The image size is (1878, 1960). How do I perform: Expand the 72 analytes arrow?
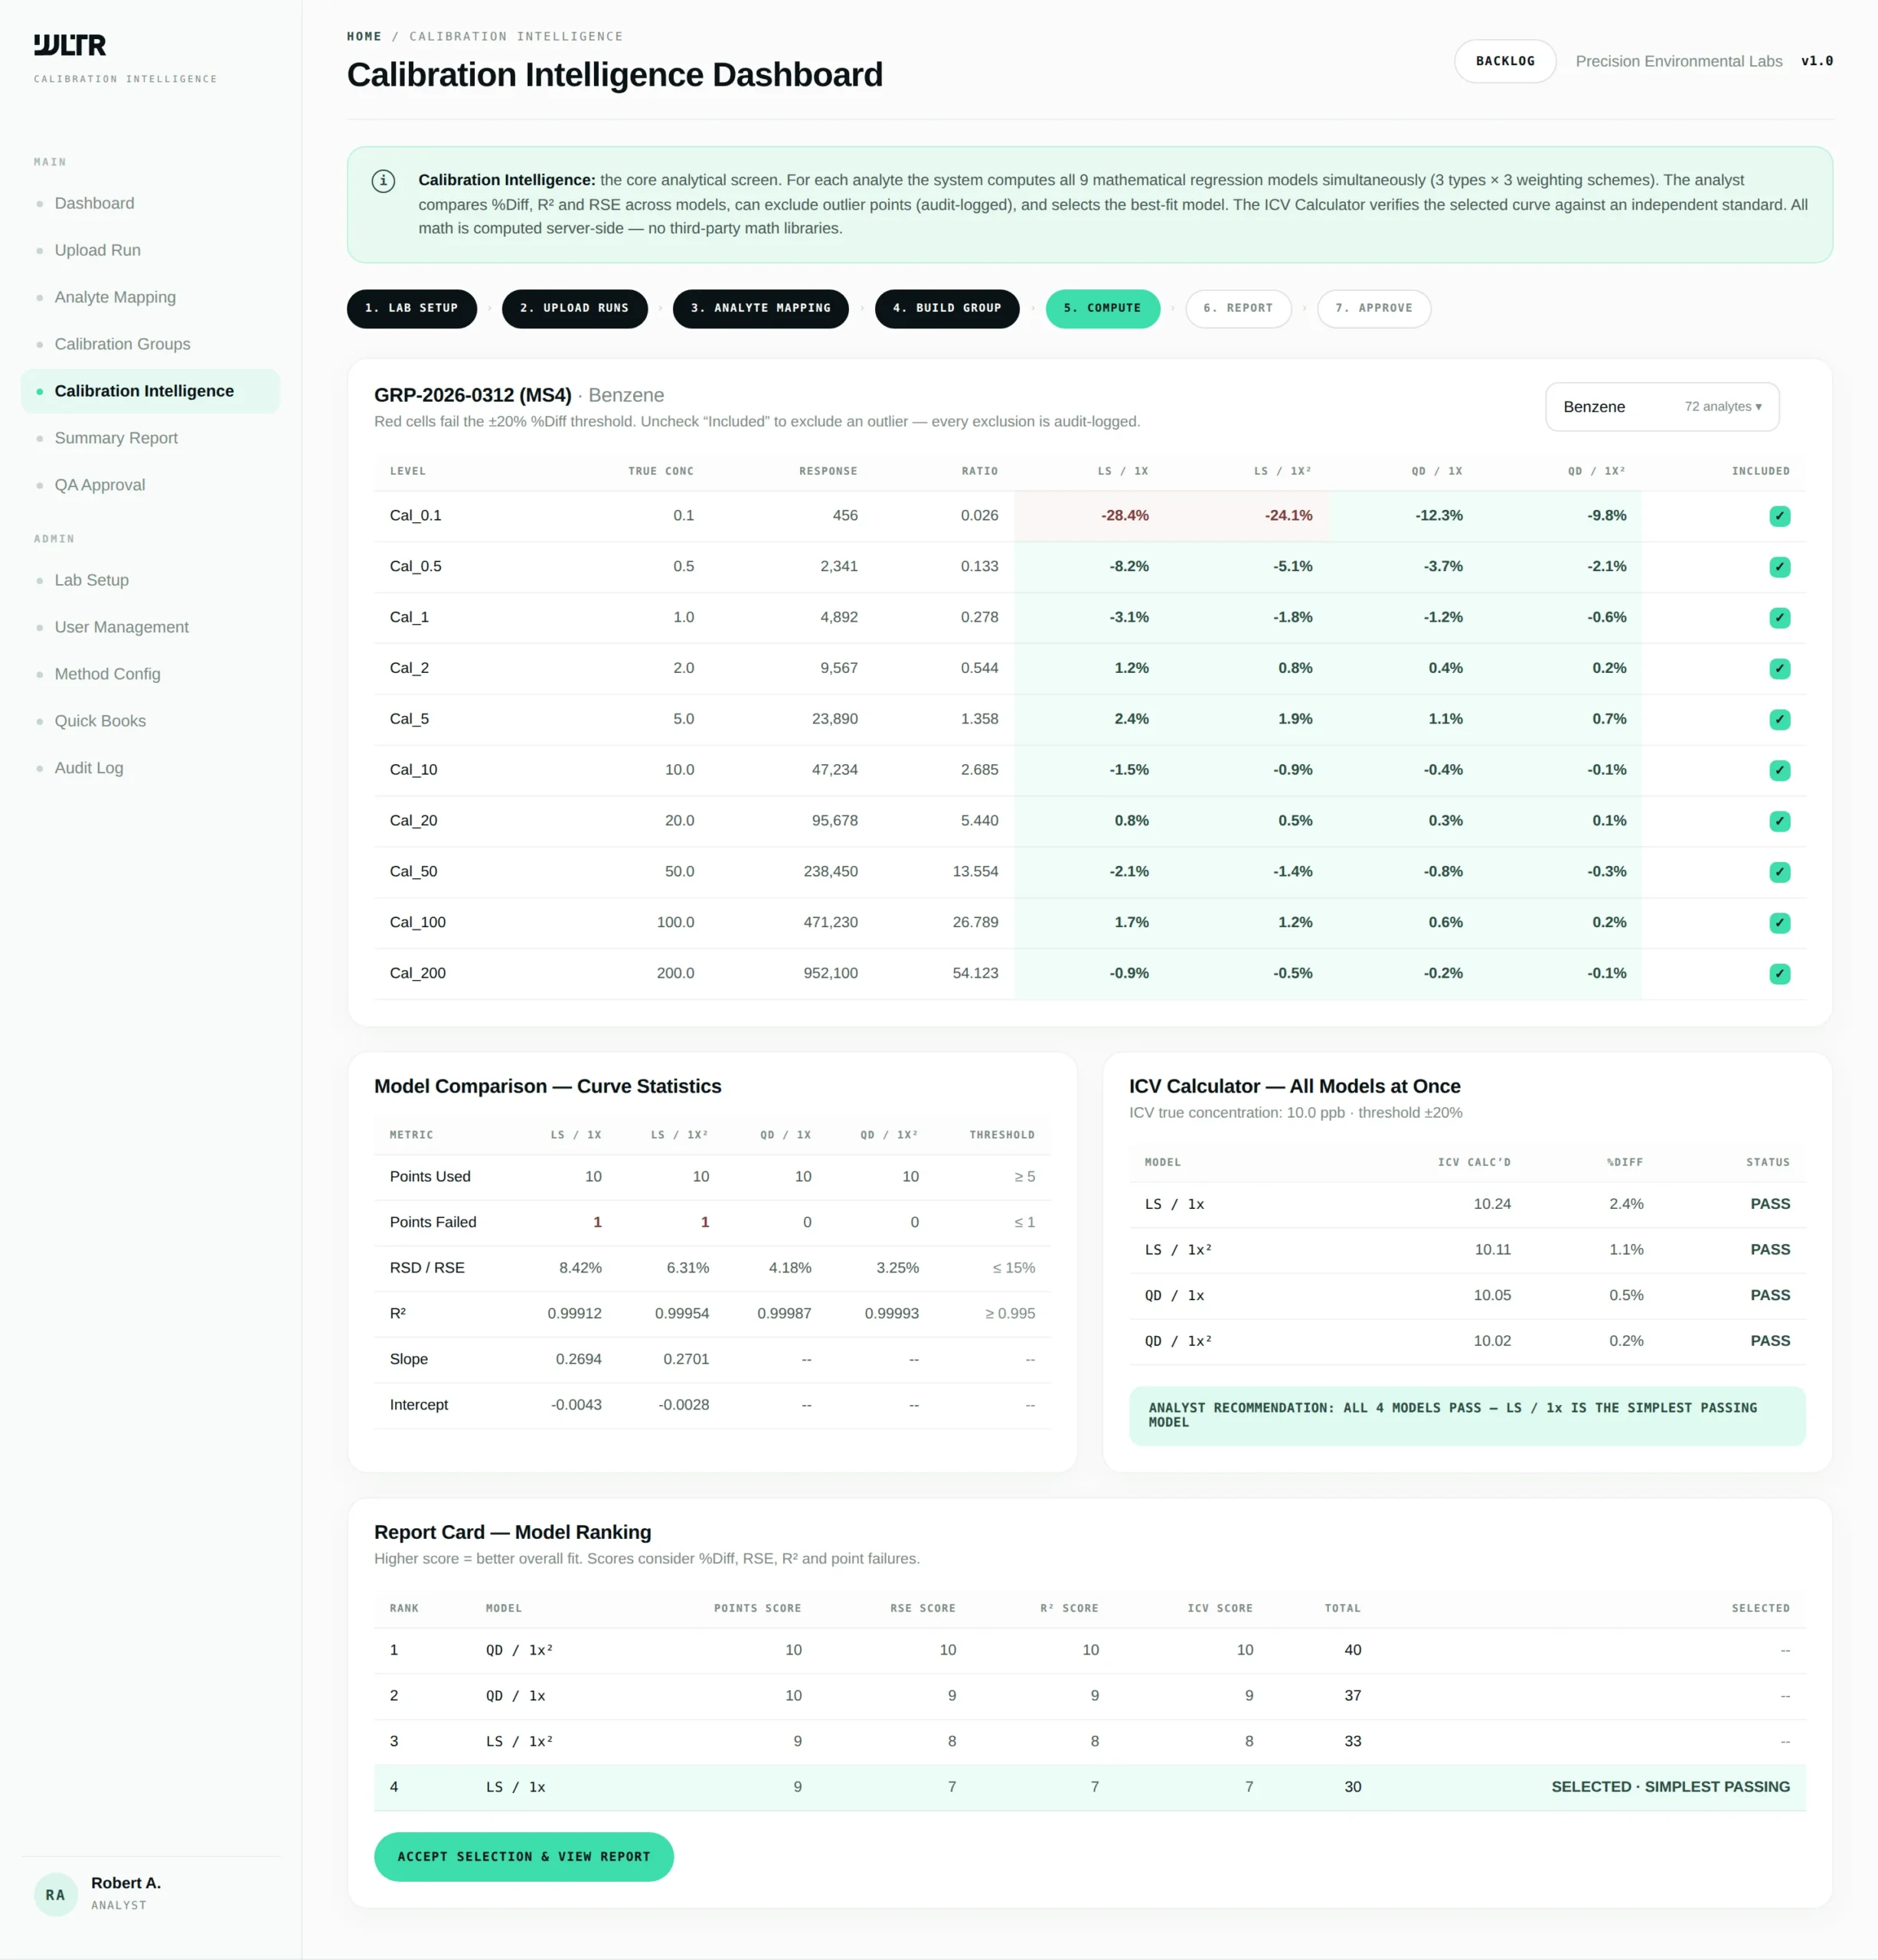1758,407
